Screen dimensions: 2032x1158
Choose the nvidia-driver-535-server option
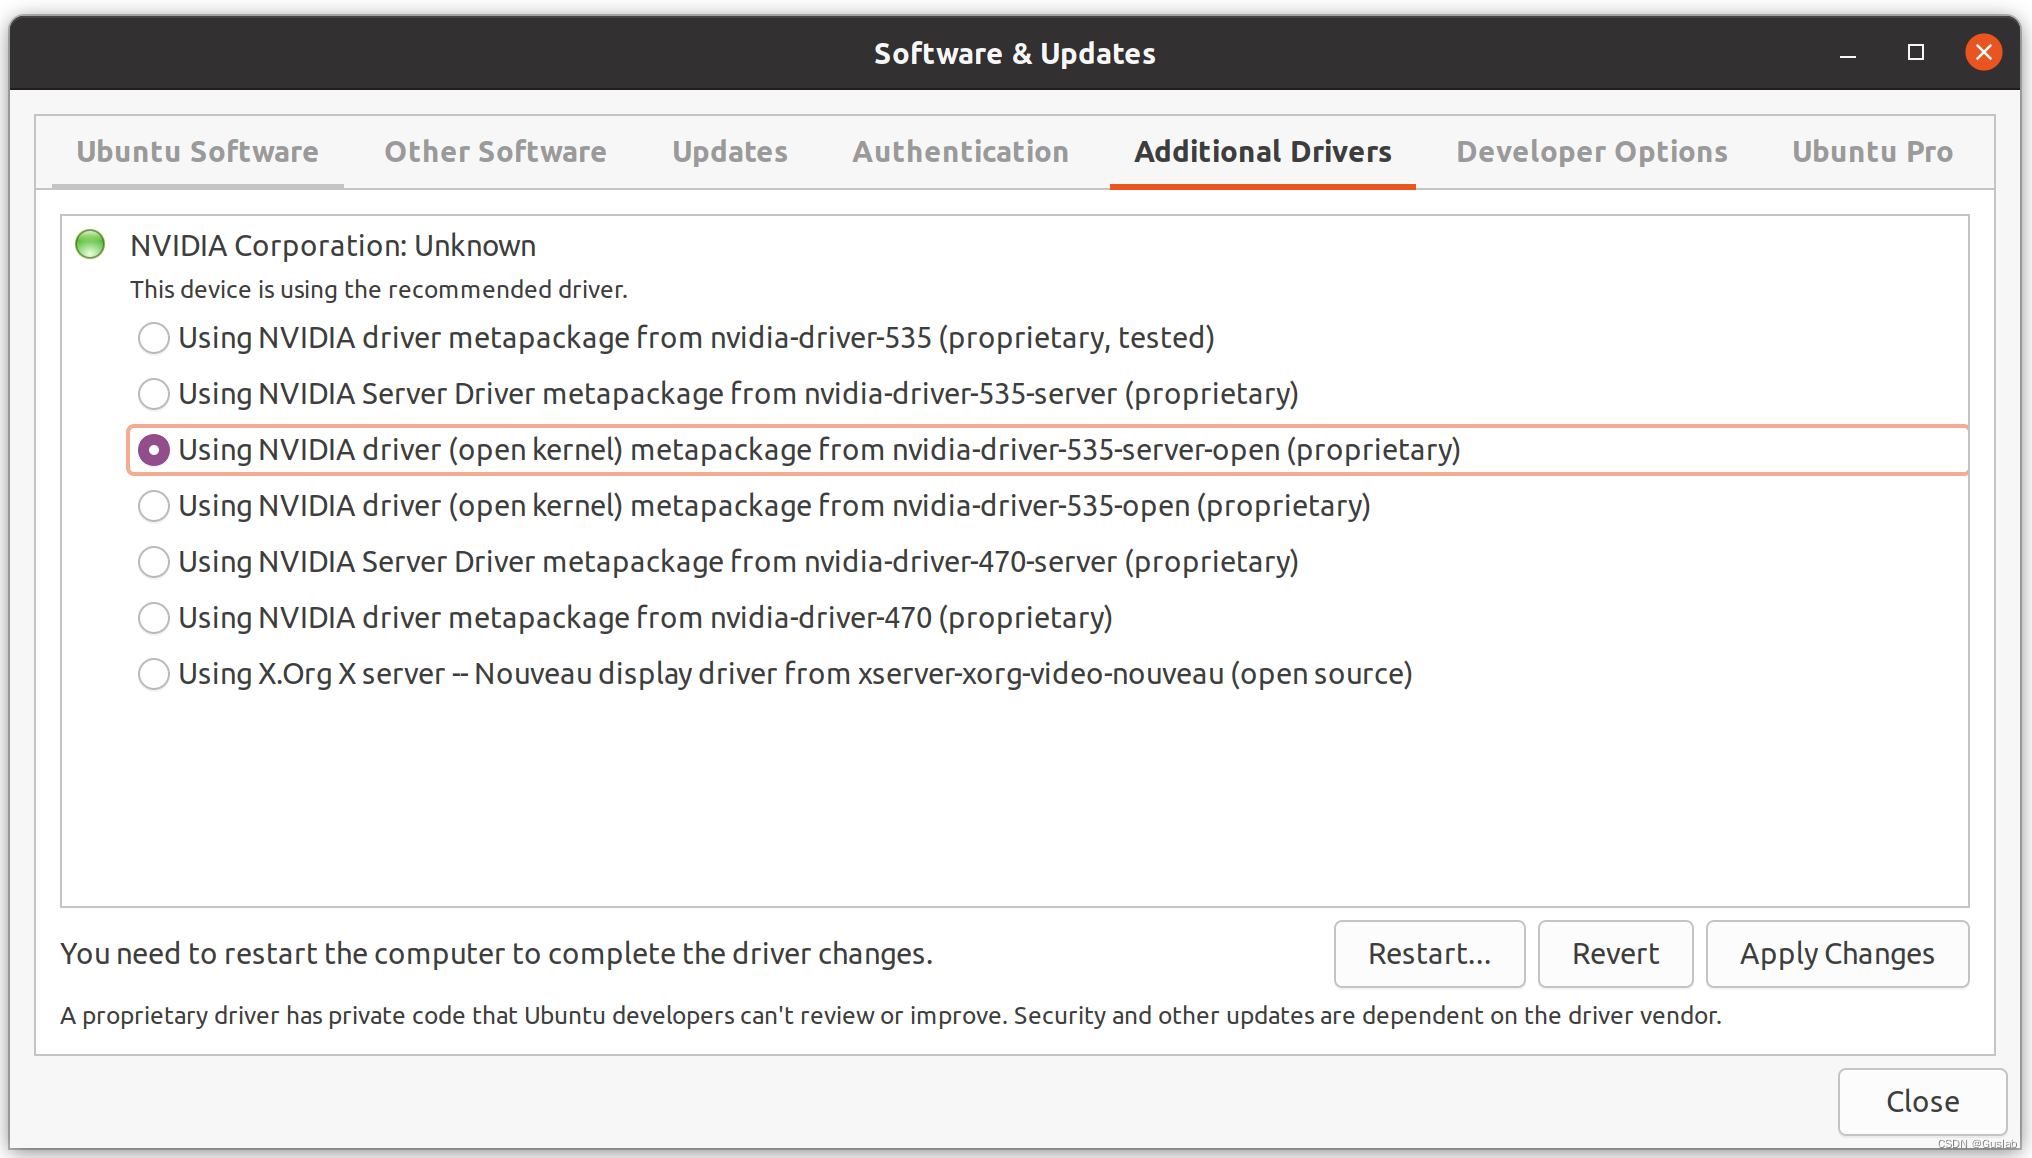coord(153,394)
